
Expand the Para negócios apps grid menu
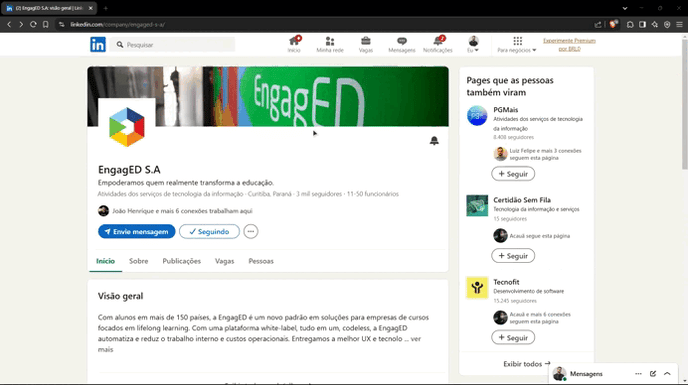click(517, 44)
